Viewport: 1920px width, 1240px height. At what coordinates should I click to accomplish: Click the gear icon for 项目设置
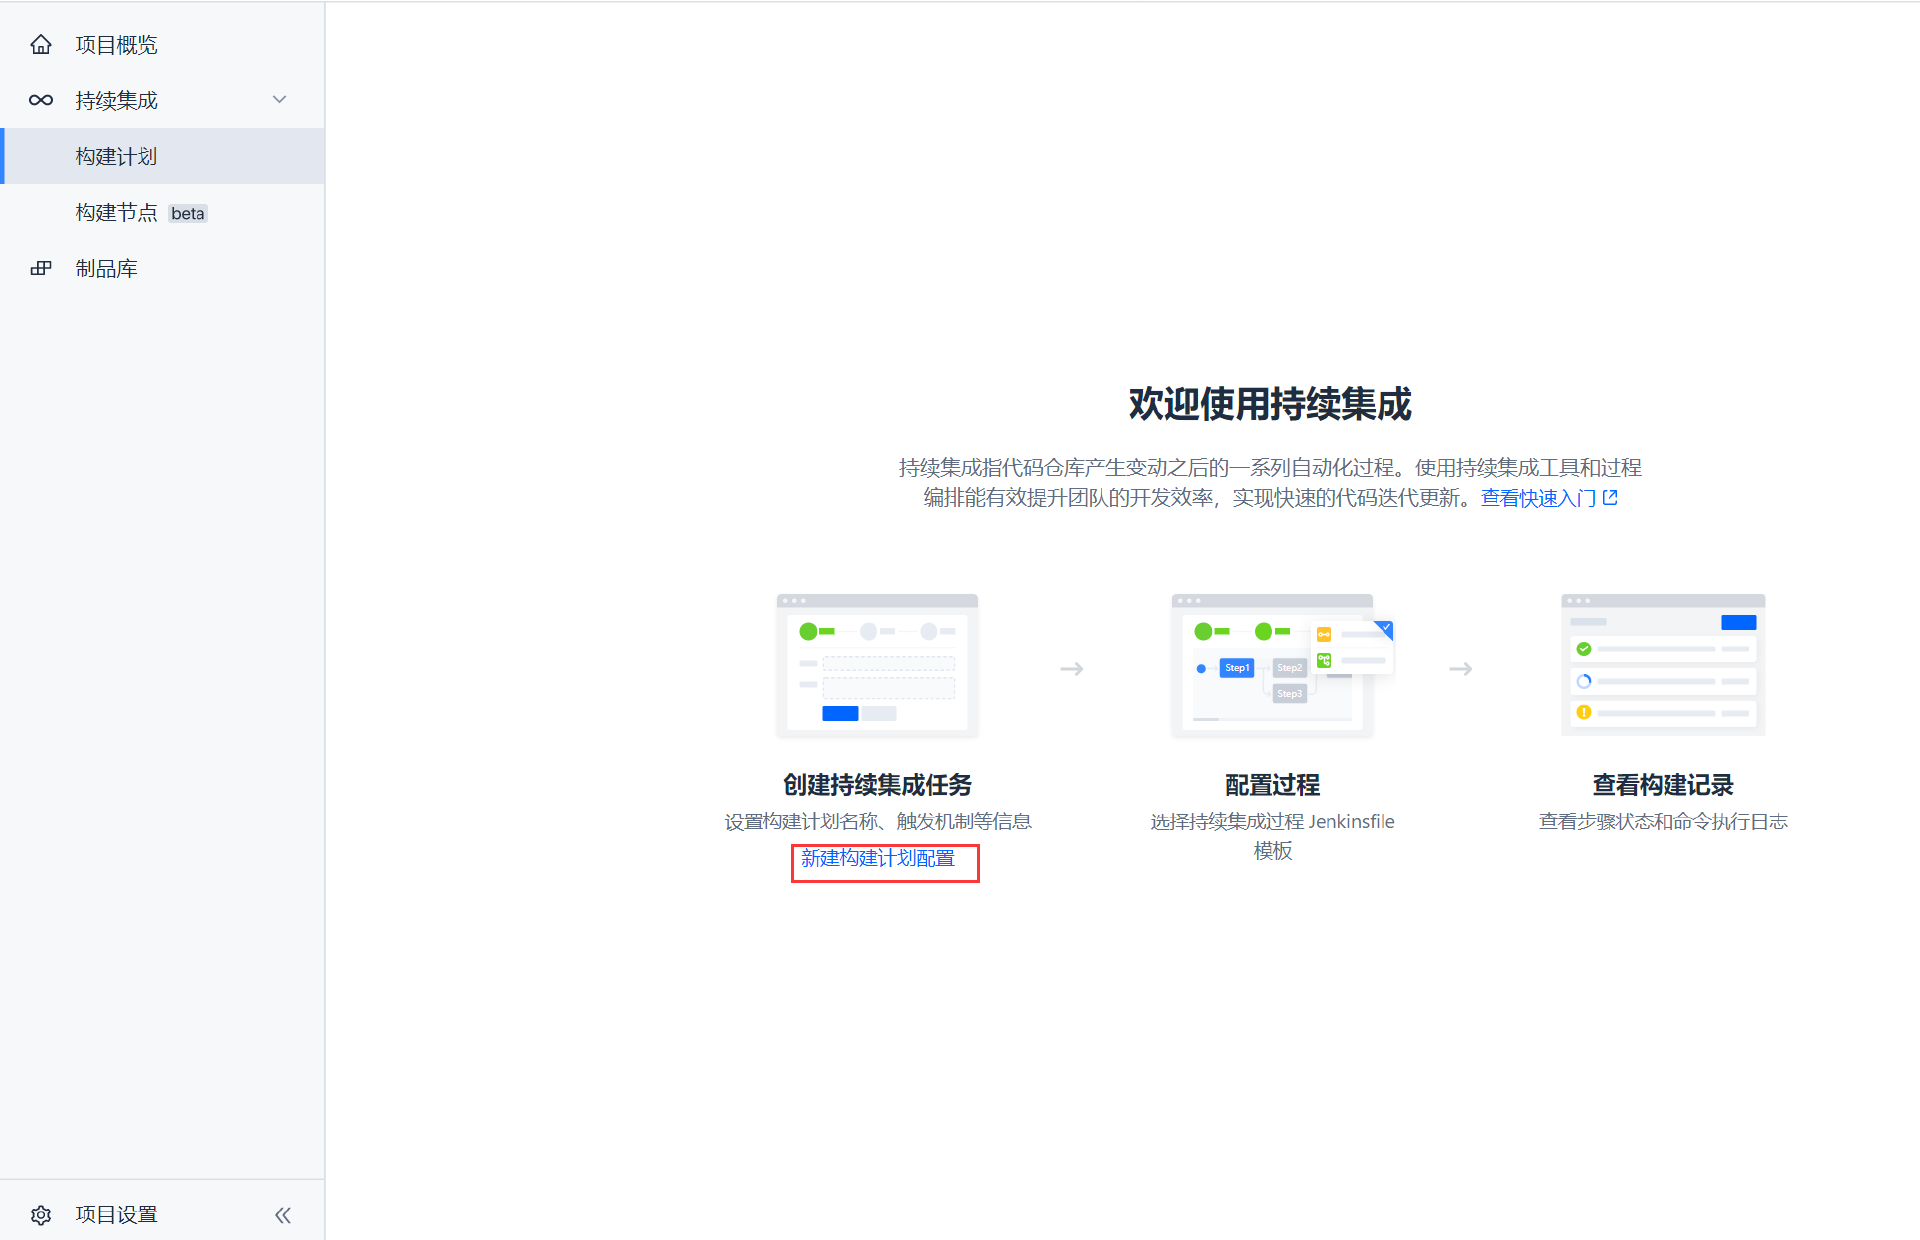coord(41,1215)
